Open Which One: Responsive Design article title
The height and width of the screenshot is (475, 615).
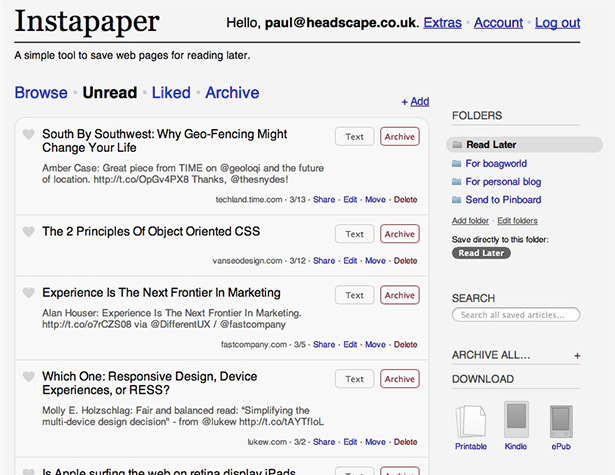149,383
